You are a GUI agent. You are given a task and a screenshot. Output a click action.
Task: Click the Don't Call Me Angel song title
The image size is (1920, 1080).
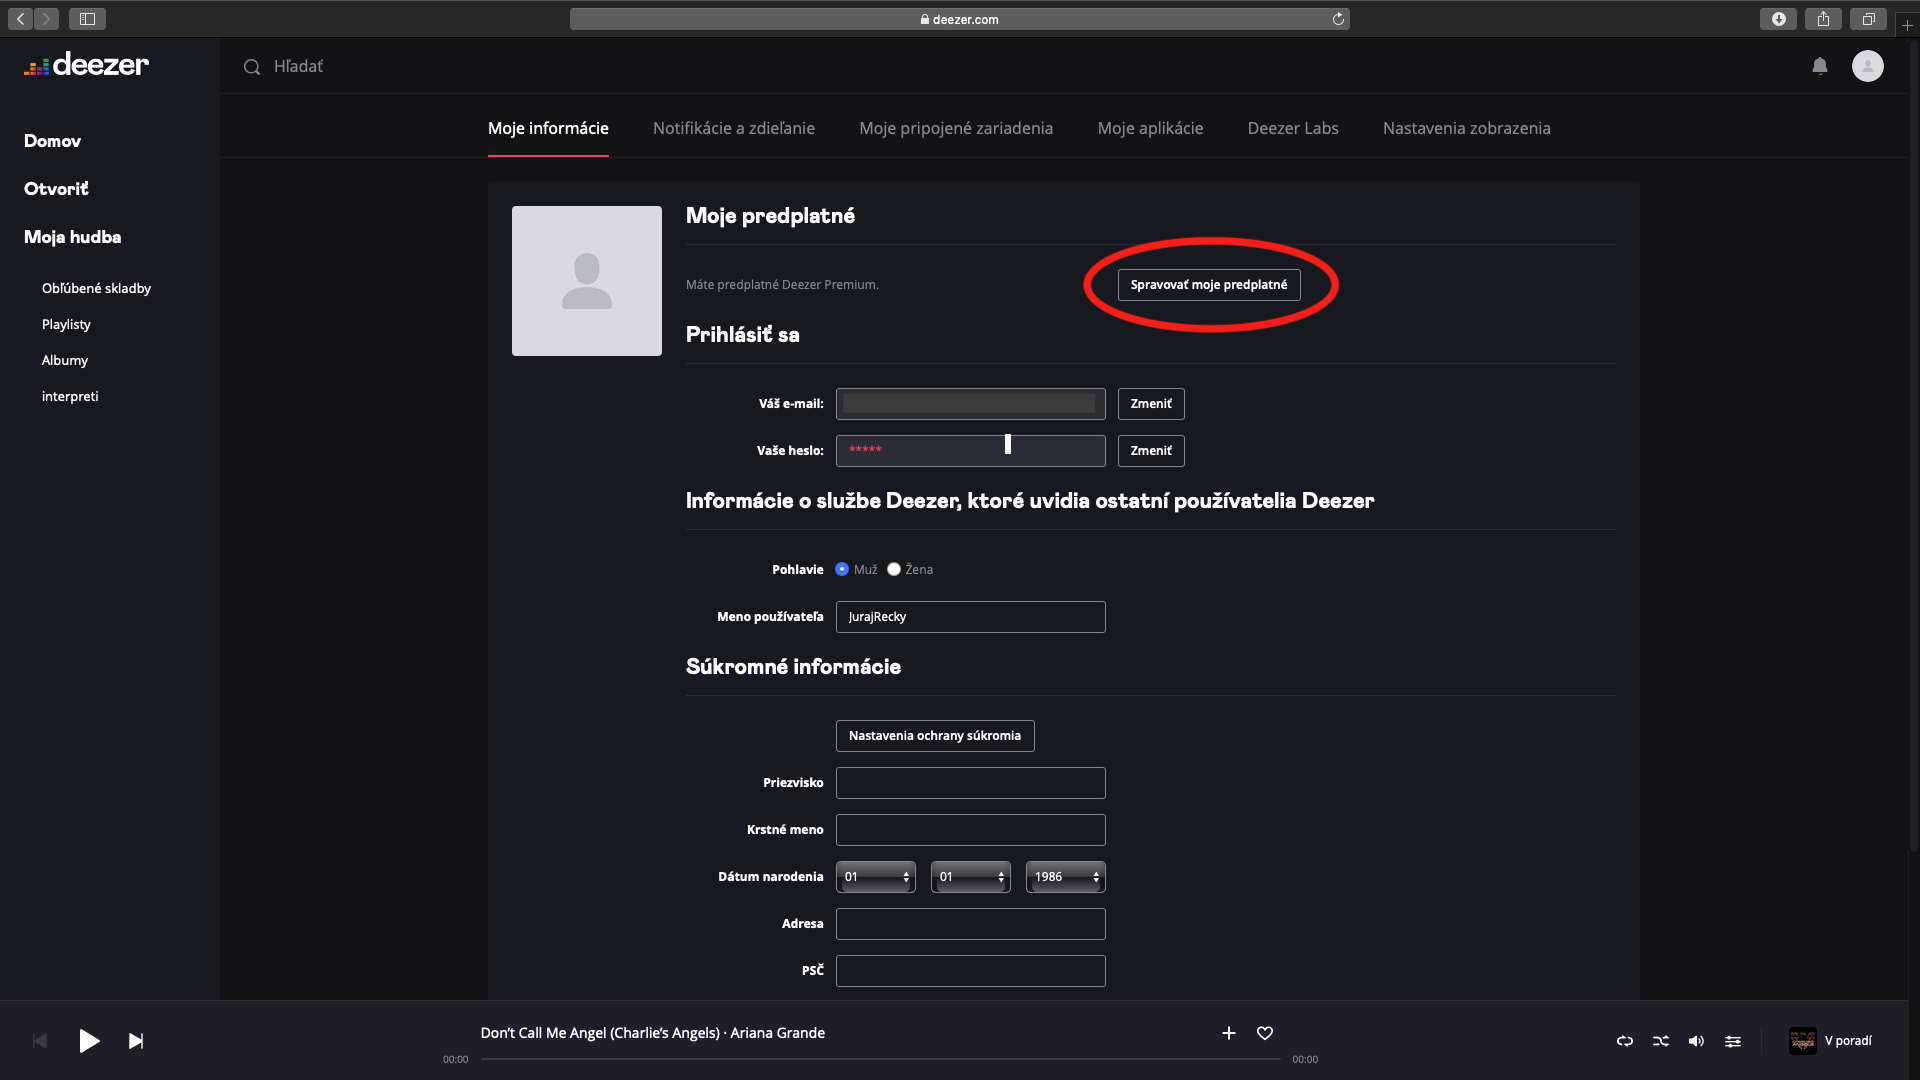pos(600,1033)
